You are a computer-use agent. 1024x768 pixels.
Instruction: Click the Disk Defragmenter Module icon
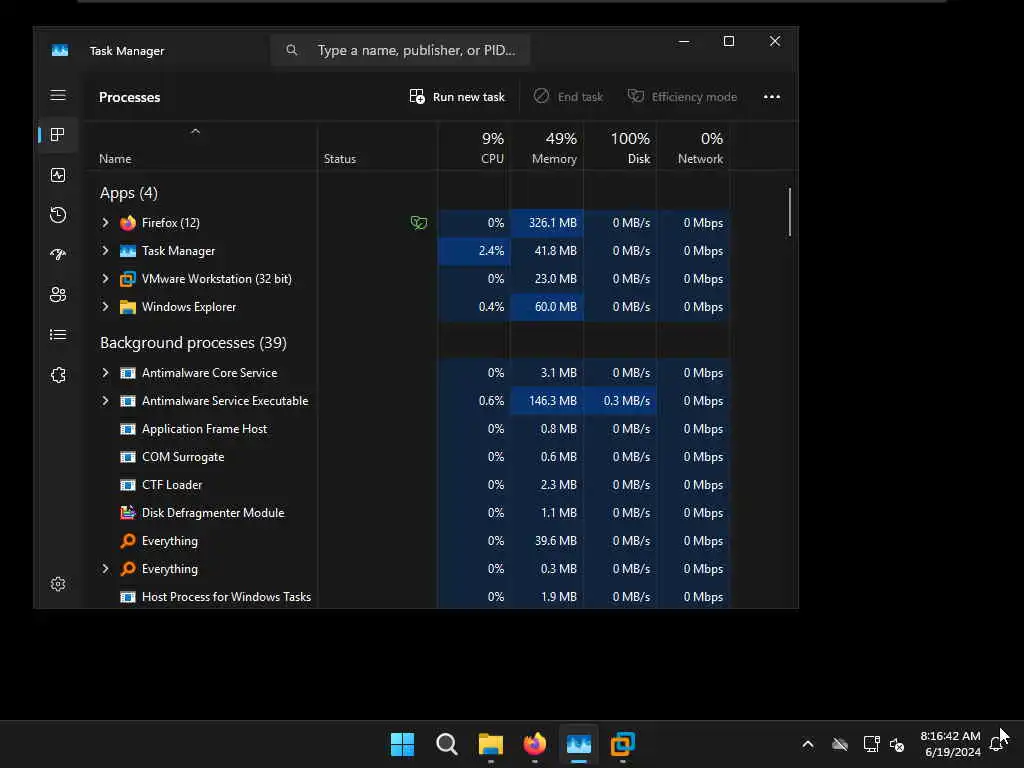pyautogui.click(x=128, y=513)
